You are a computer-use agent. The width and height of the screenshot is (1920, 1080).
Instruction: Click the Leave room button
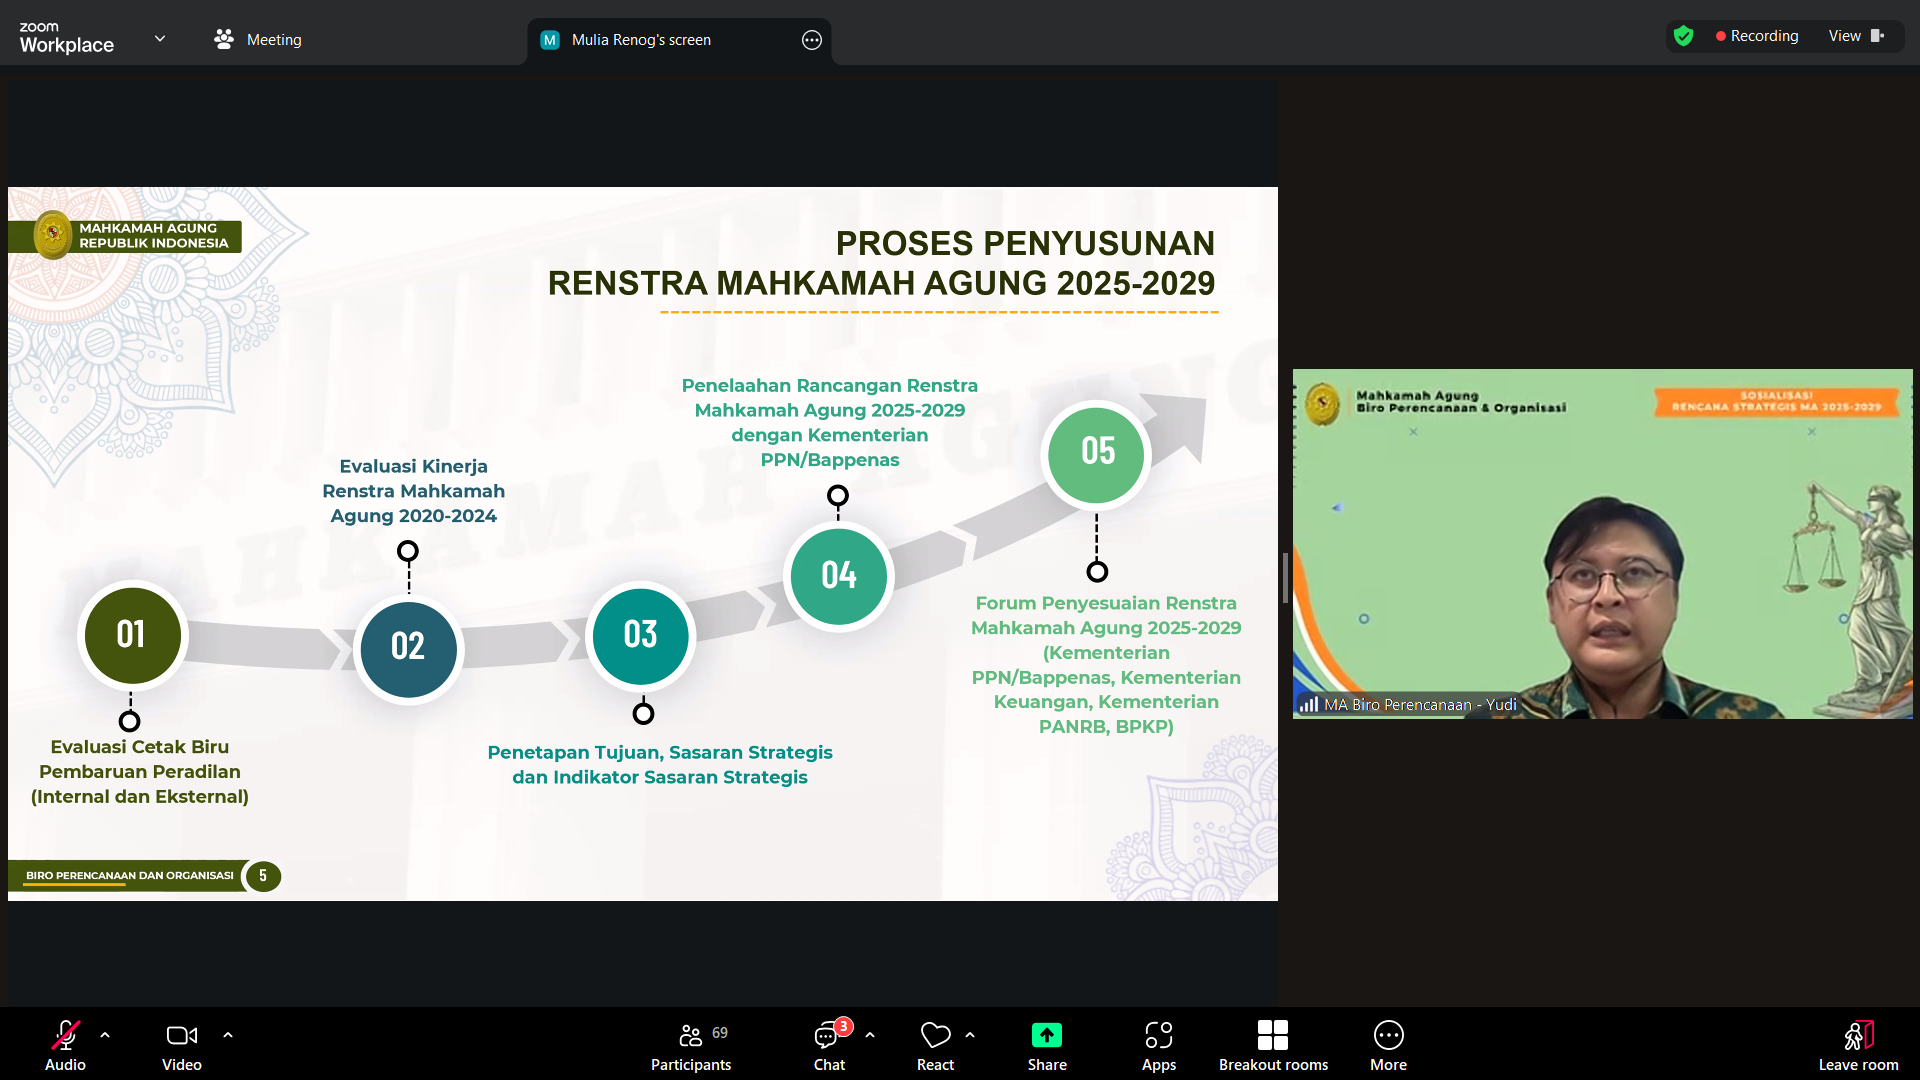click(1857, 1044)
